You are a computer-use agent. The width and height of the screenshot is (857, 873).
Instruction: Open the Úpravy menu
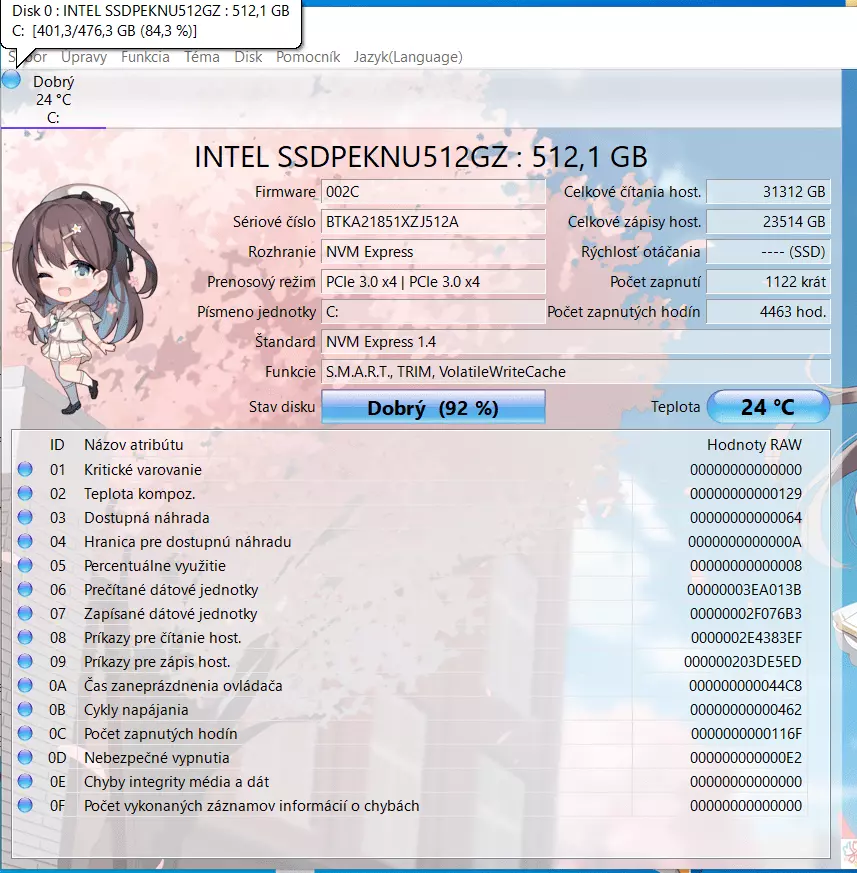[x=84, y=57]
